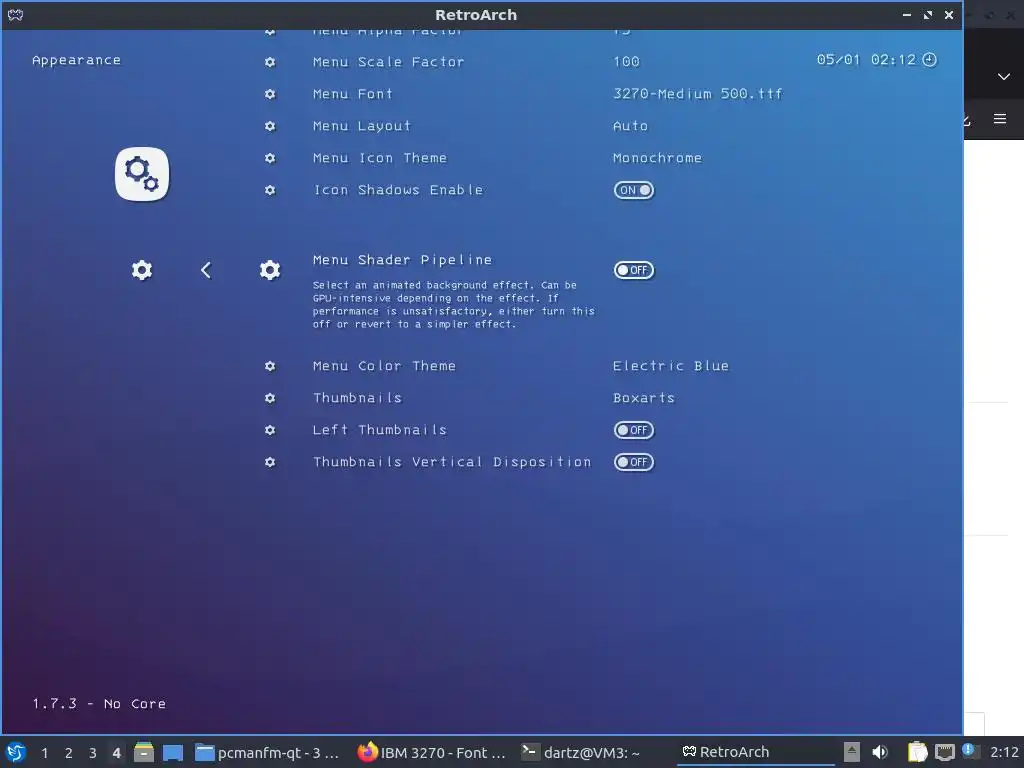Click the removable media eject icon in the tray

click(x=852, y=752)
